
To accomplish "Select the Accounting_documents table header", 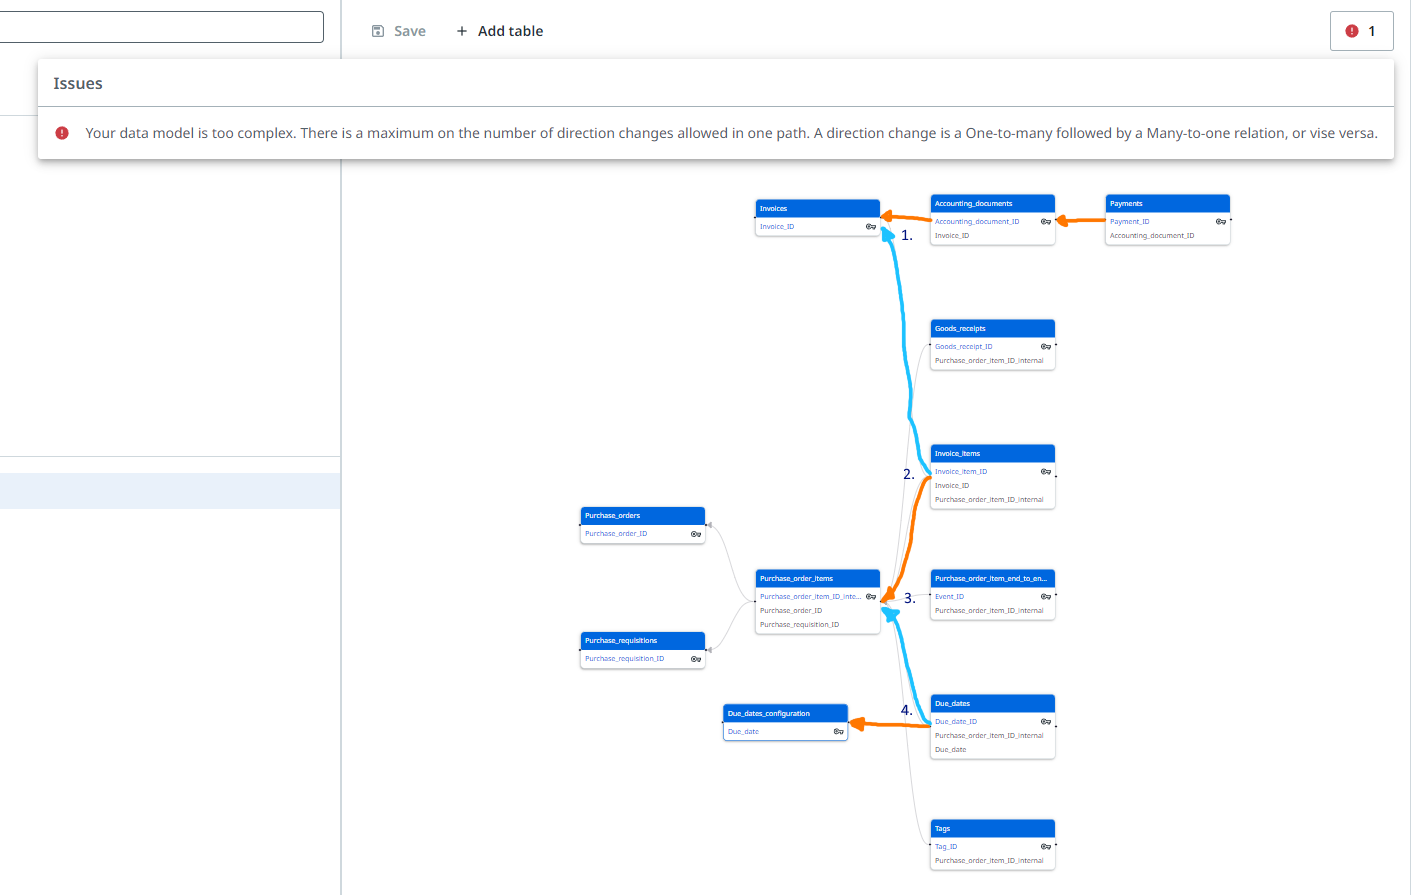I will (x=992, y=203).
